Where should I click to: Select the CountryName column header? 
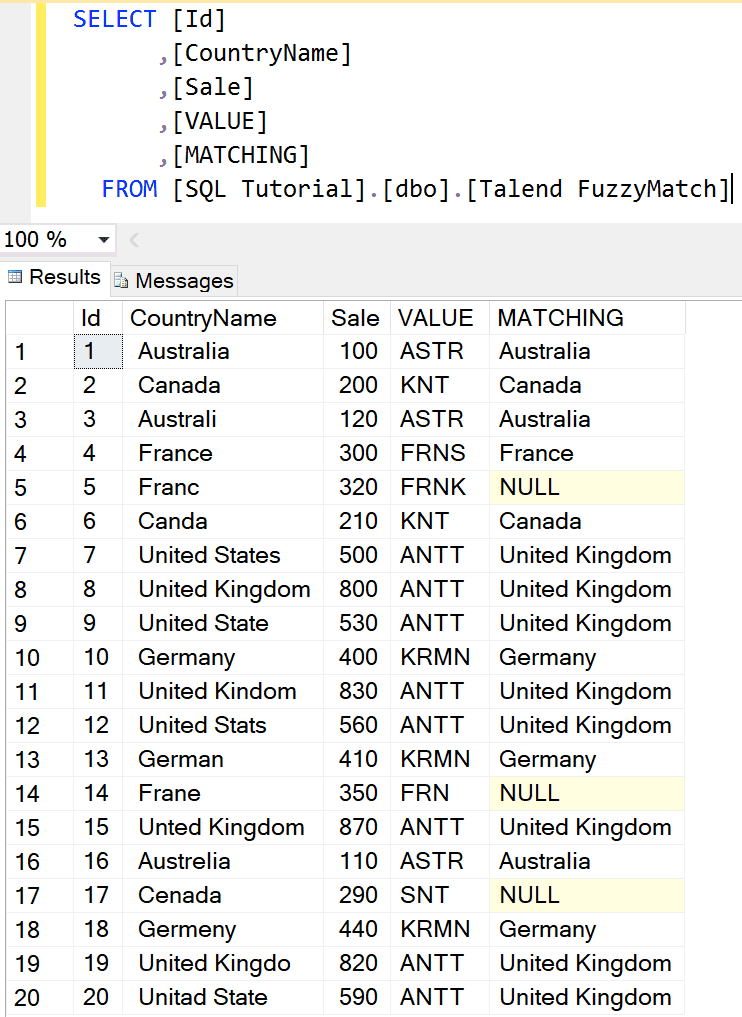click(203, 318)
